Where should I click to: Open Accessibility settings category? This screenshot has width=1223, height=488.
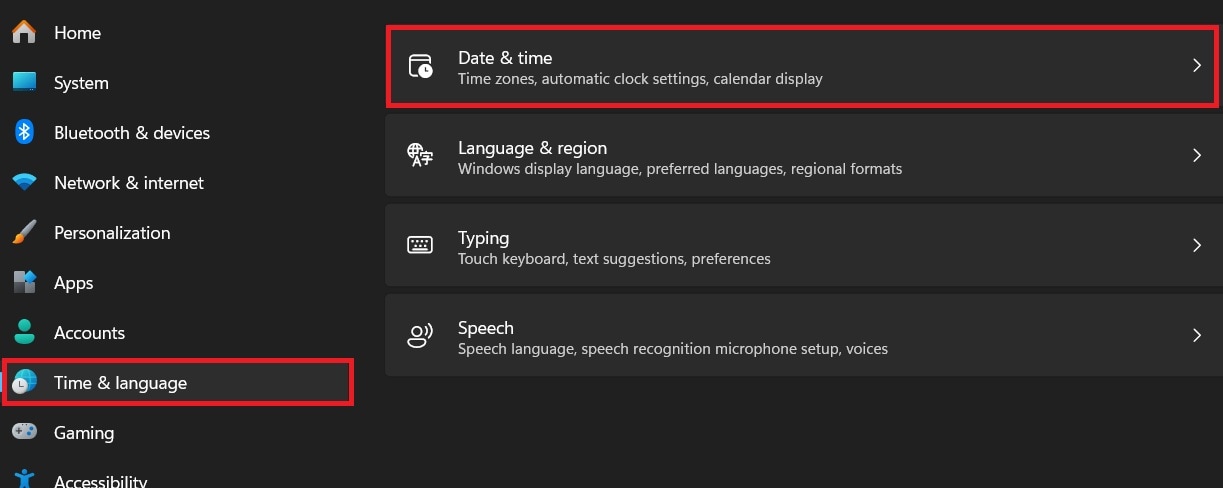[100, 481]
